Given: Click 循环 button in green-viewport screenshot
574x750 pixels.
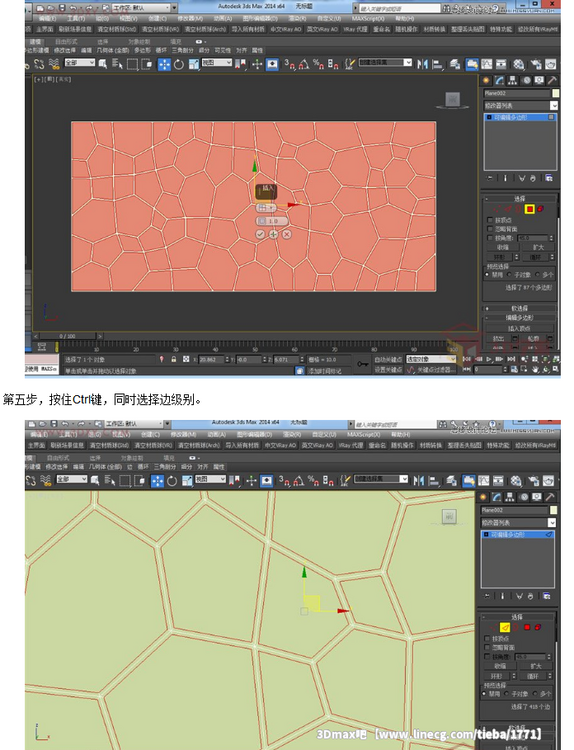Looking at the screenshot, I should 532,676.
